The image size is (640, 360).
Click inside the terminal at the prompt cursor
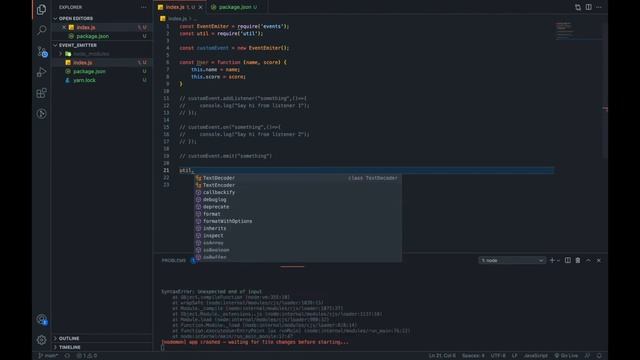[x=163, y=348]
